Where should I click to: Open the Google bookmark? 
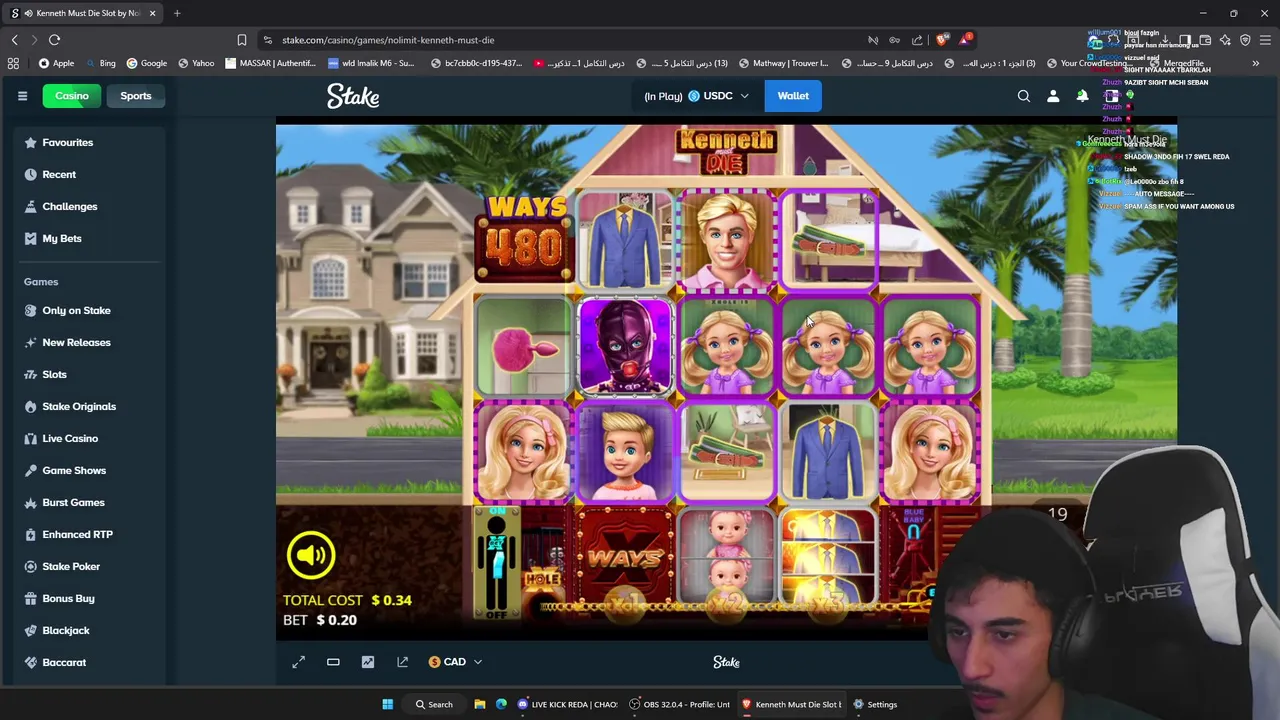146,63
